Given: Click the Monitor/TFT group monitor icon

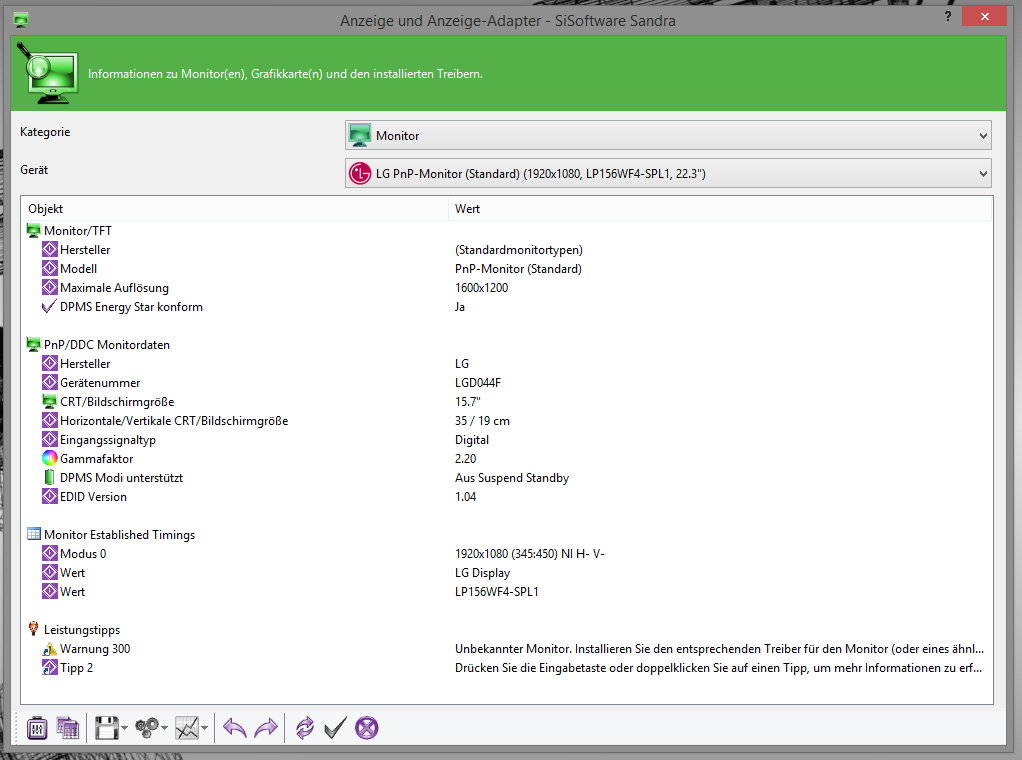Looking at the screenshot, I should [33, 230].
